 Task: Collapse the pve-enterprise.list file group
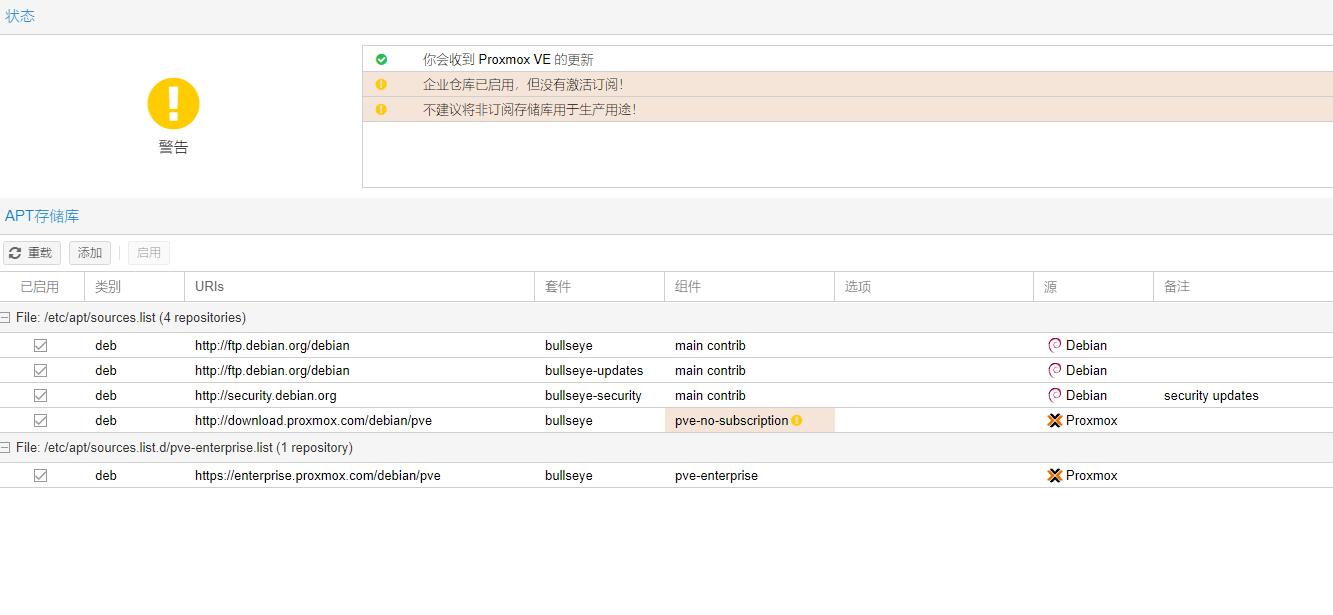(6, 448)
